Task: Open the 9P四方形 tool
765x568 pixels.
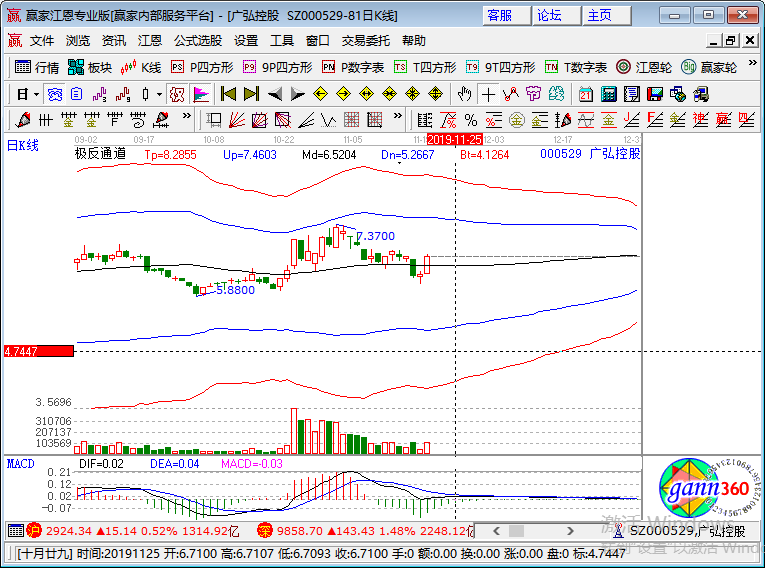Action: pos(278,67)
